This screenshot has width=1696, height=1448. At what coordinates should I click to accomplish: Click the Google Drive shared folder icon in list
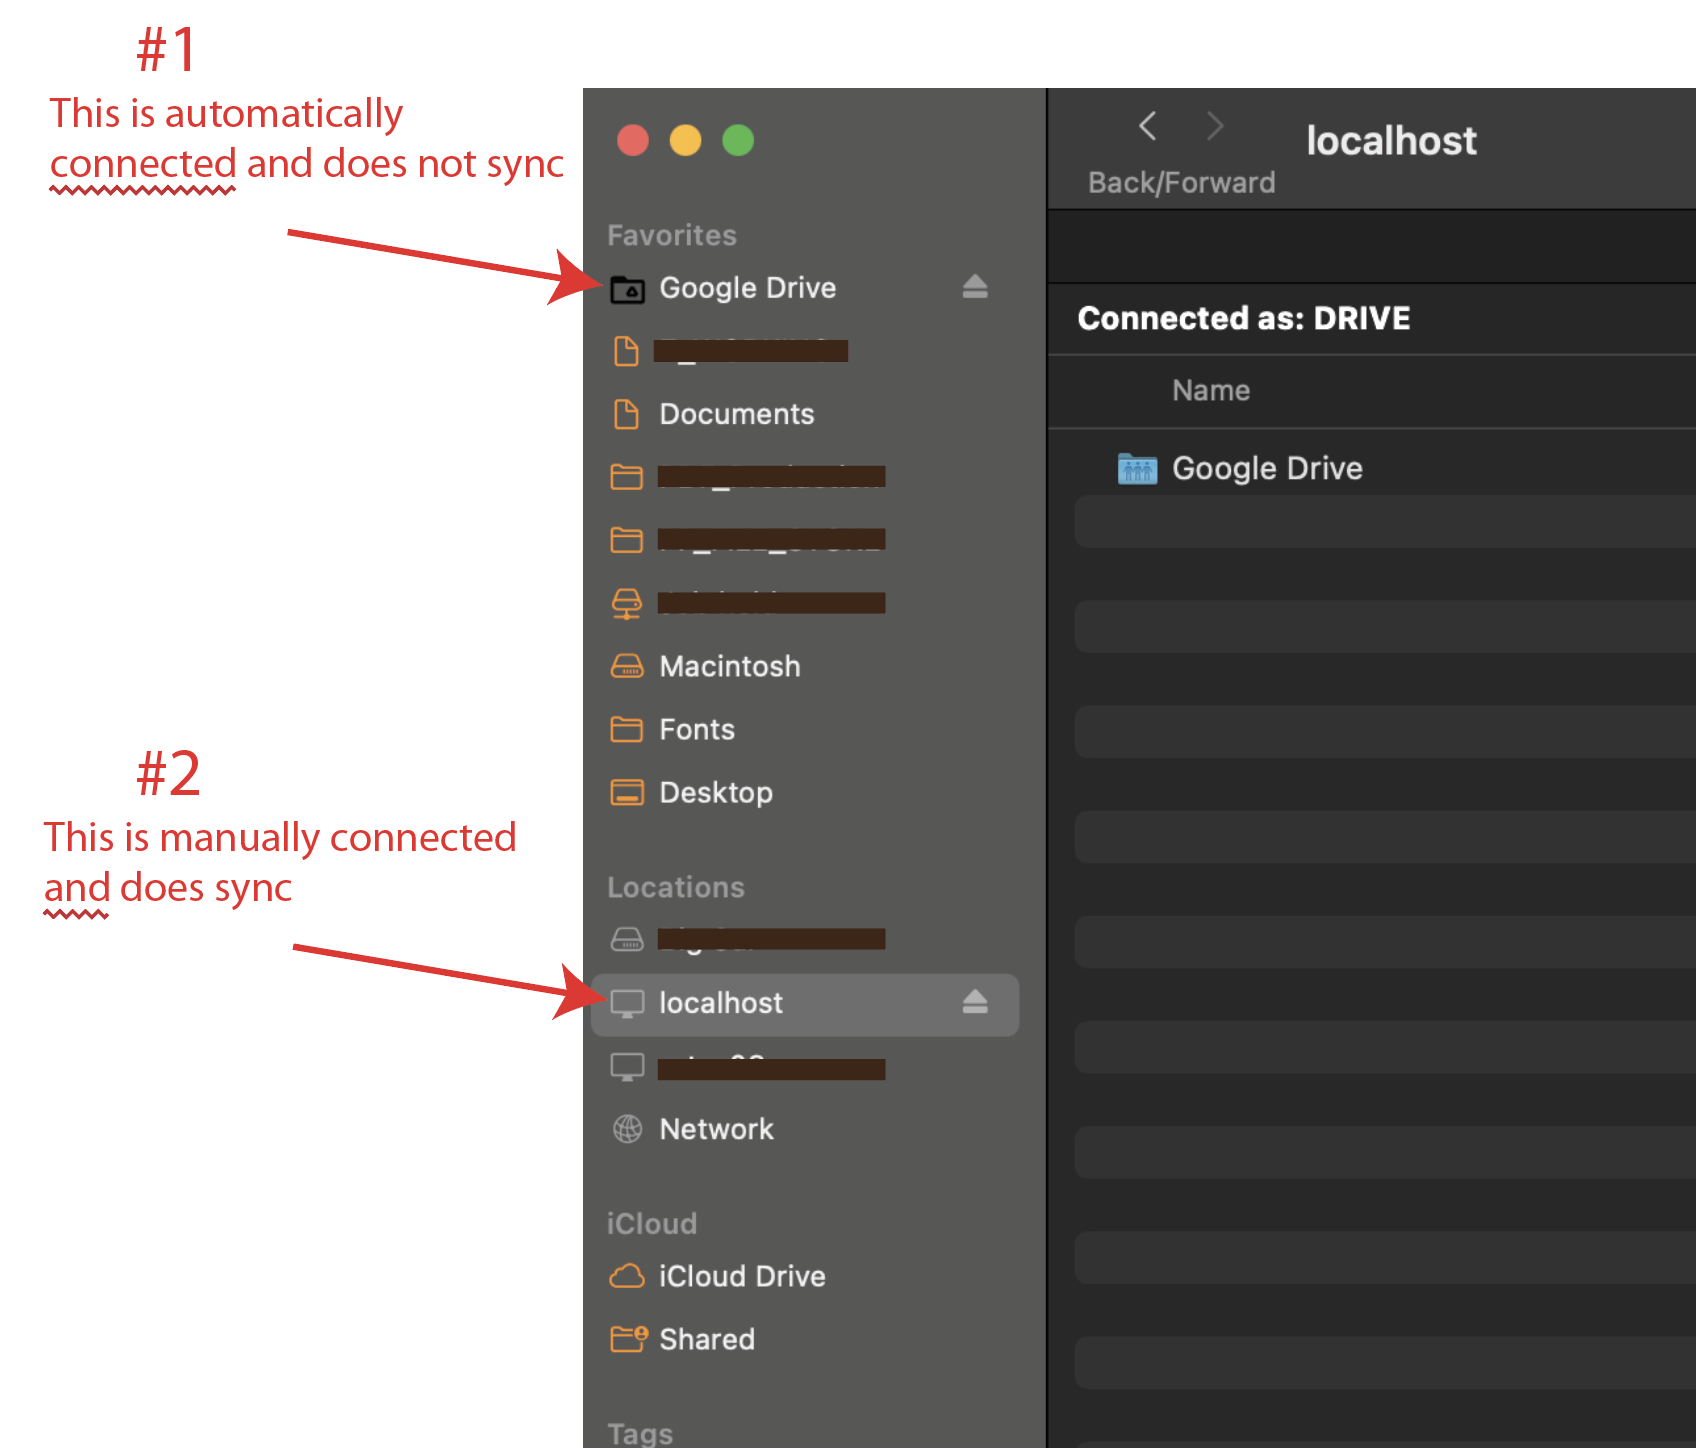[x=1137, y=468]
